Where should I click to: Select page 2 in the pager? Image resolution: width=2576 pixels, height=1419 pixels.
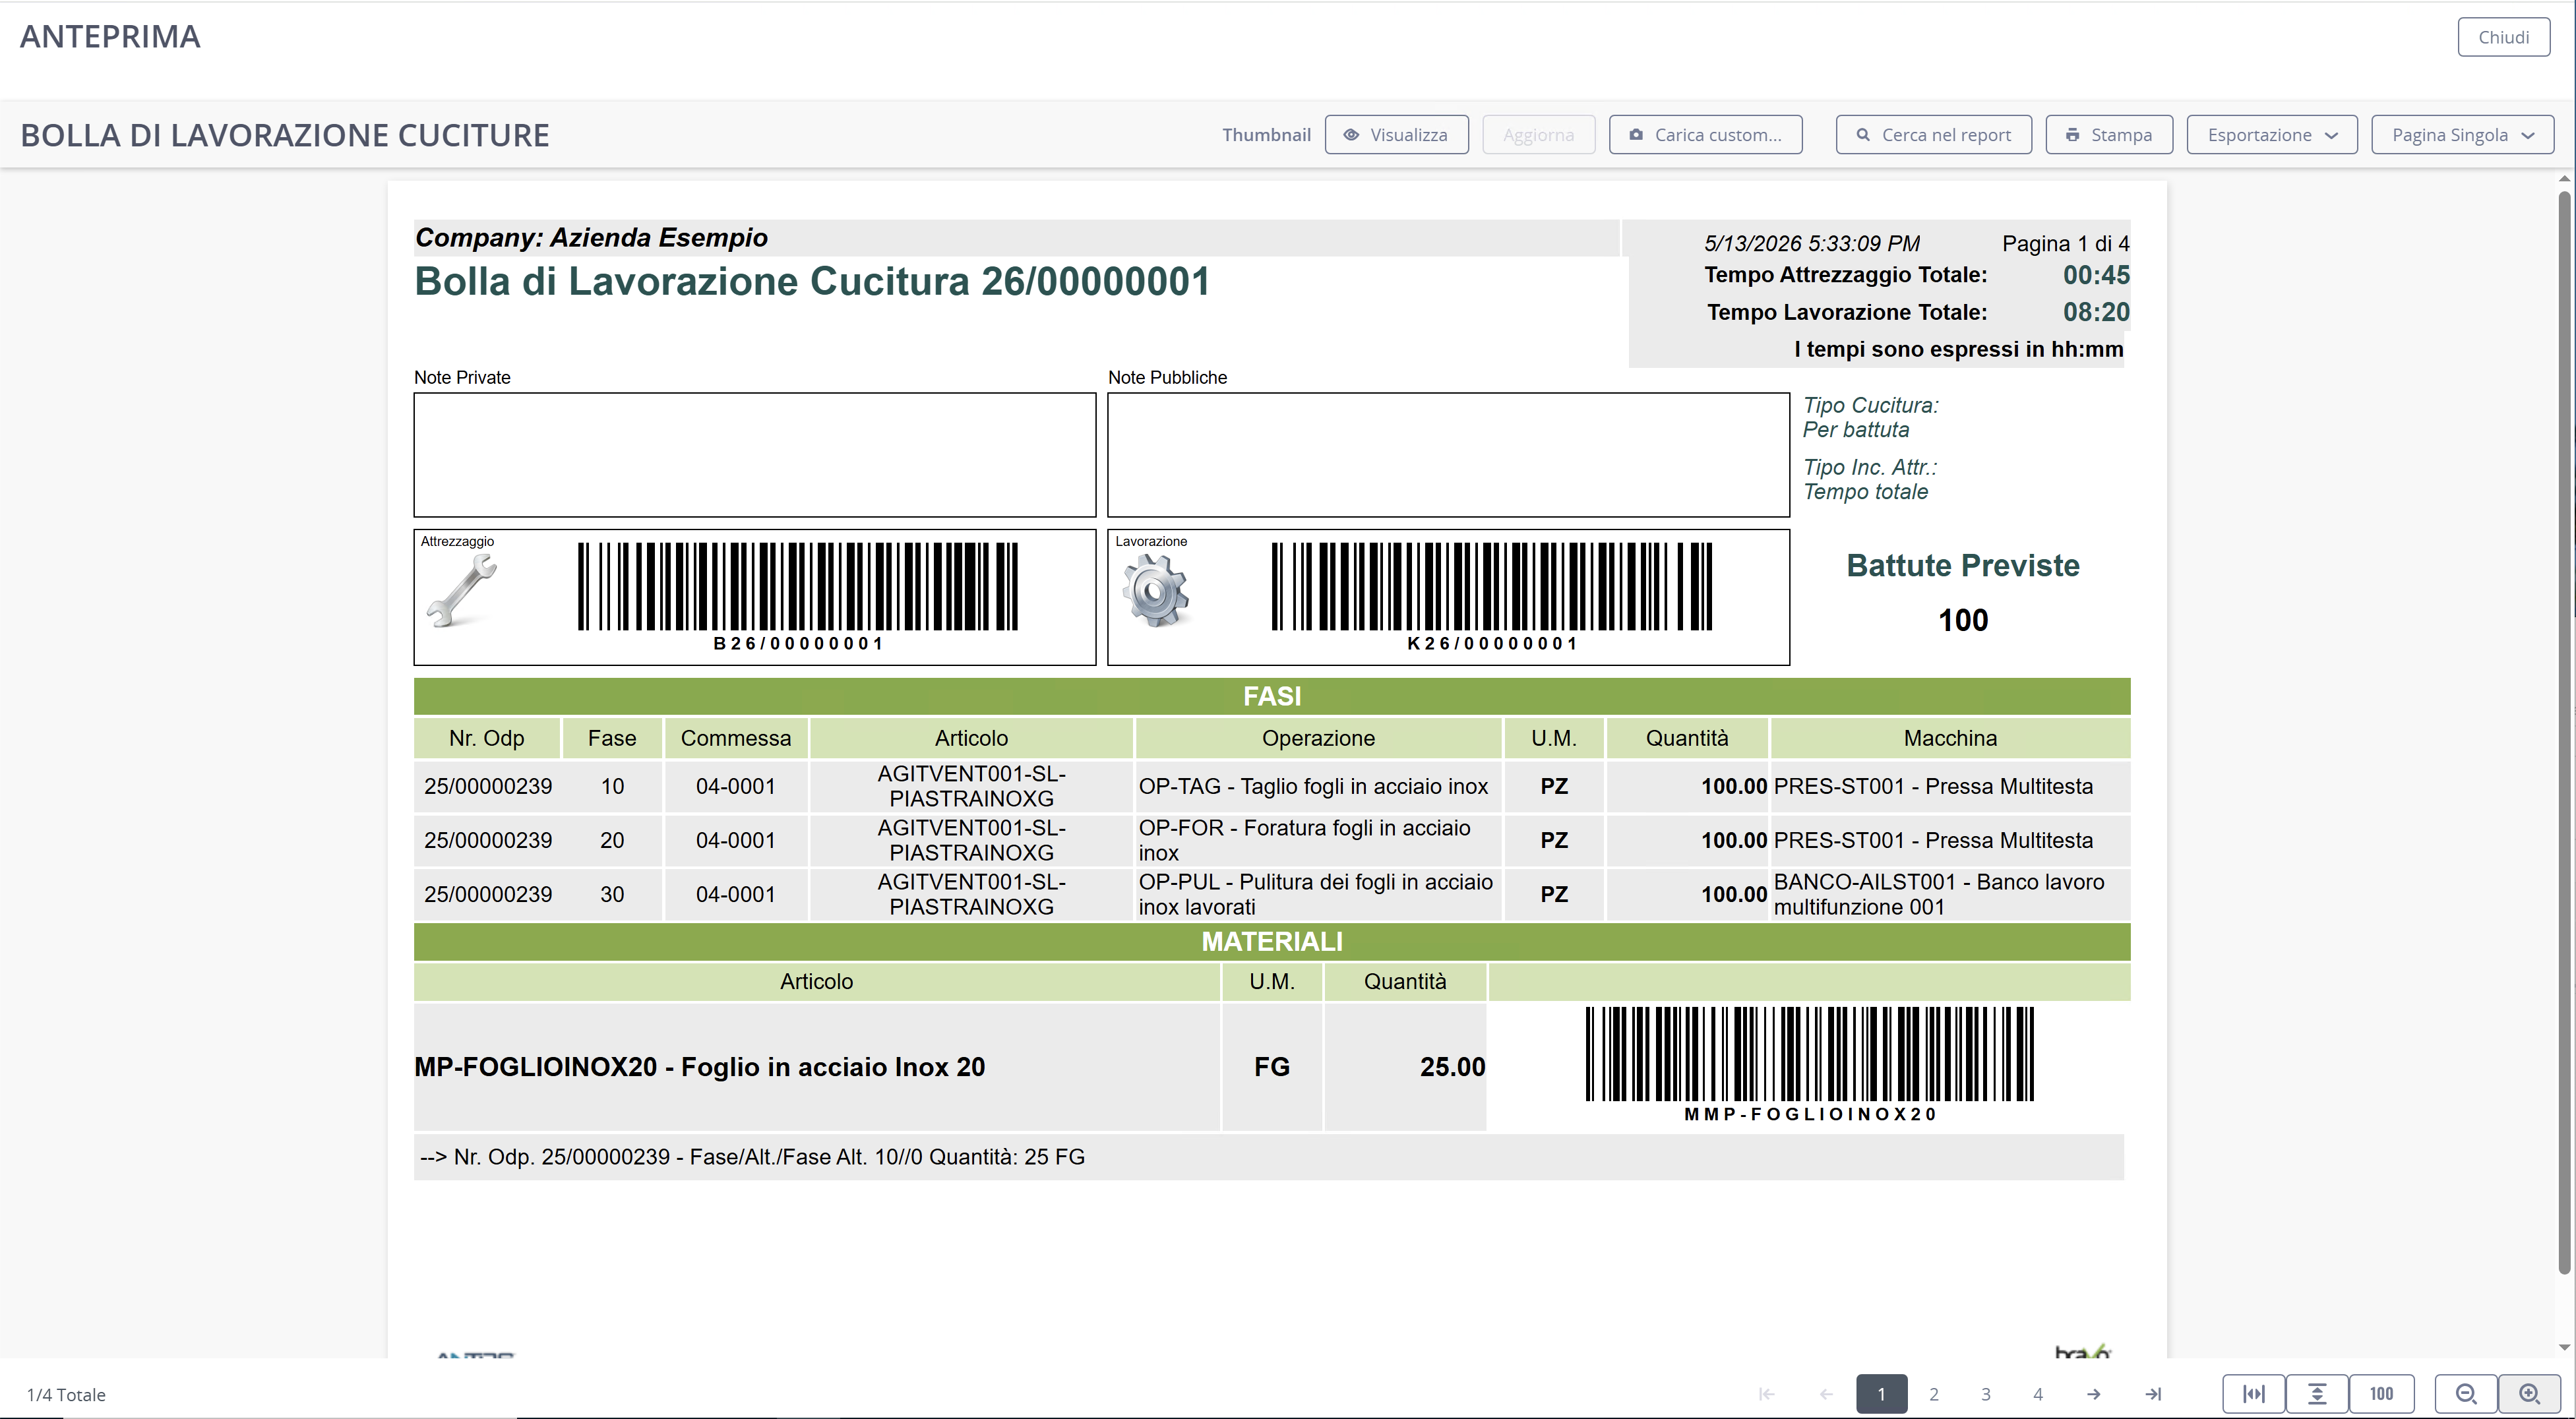[1934, 1394]
